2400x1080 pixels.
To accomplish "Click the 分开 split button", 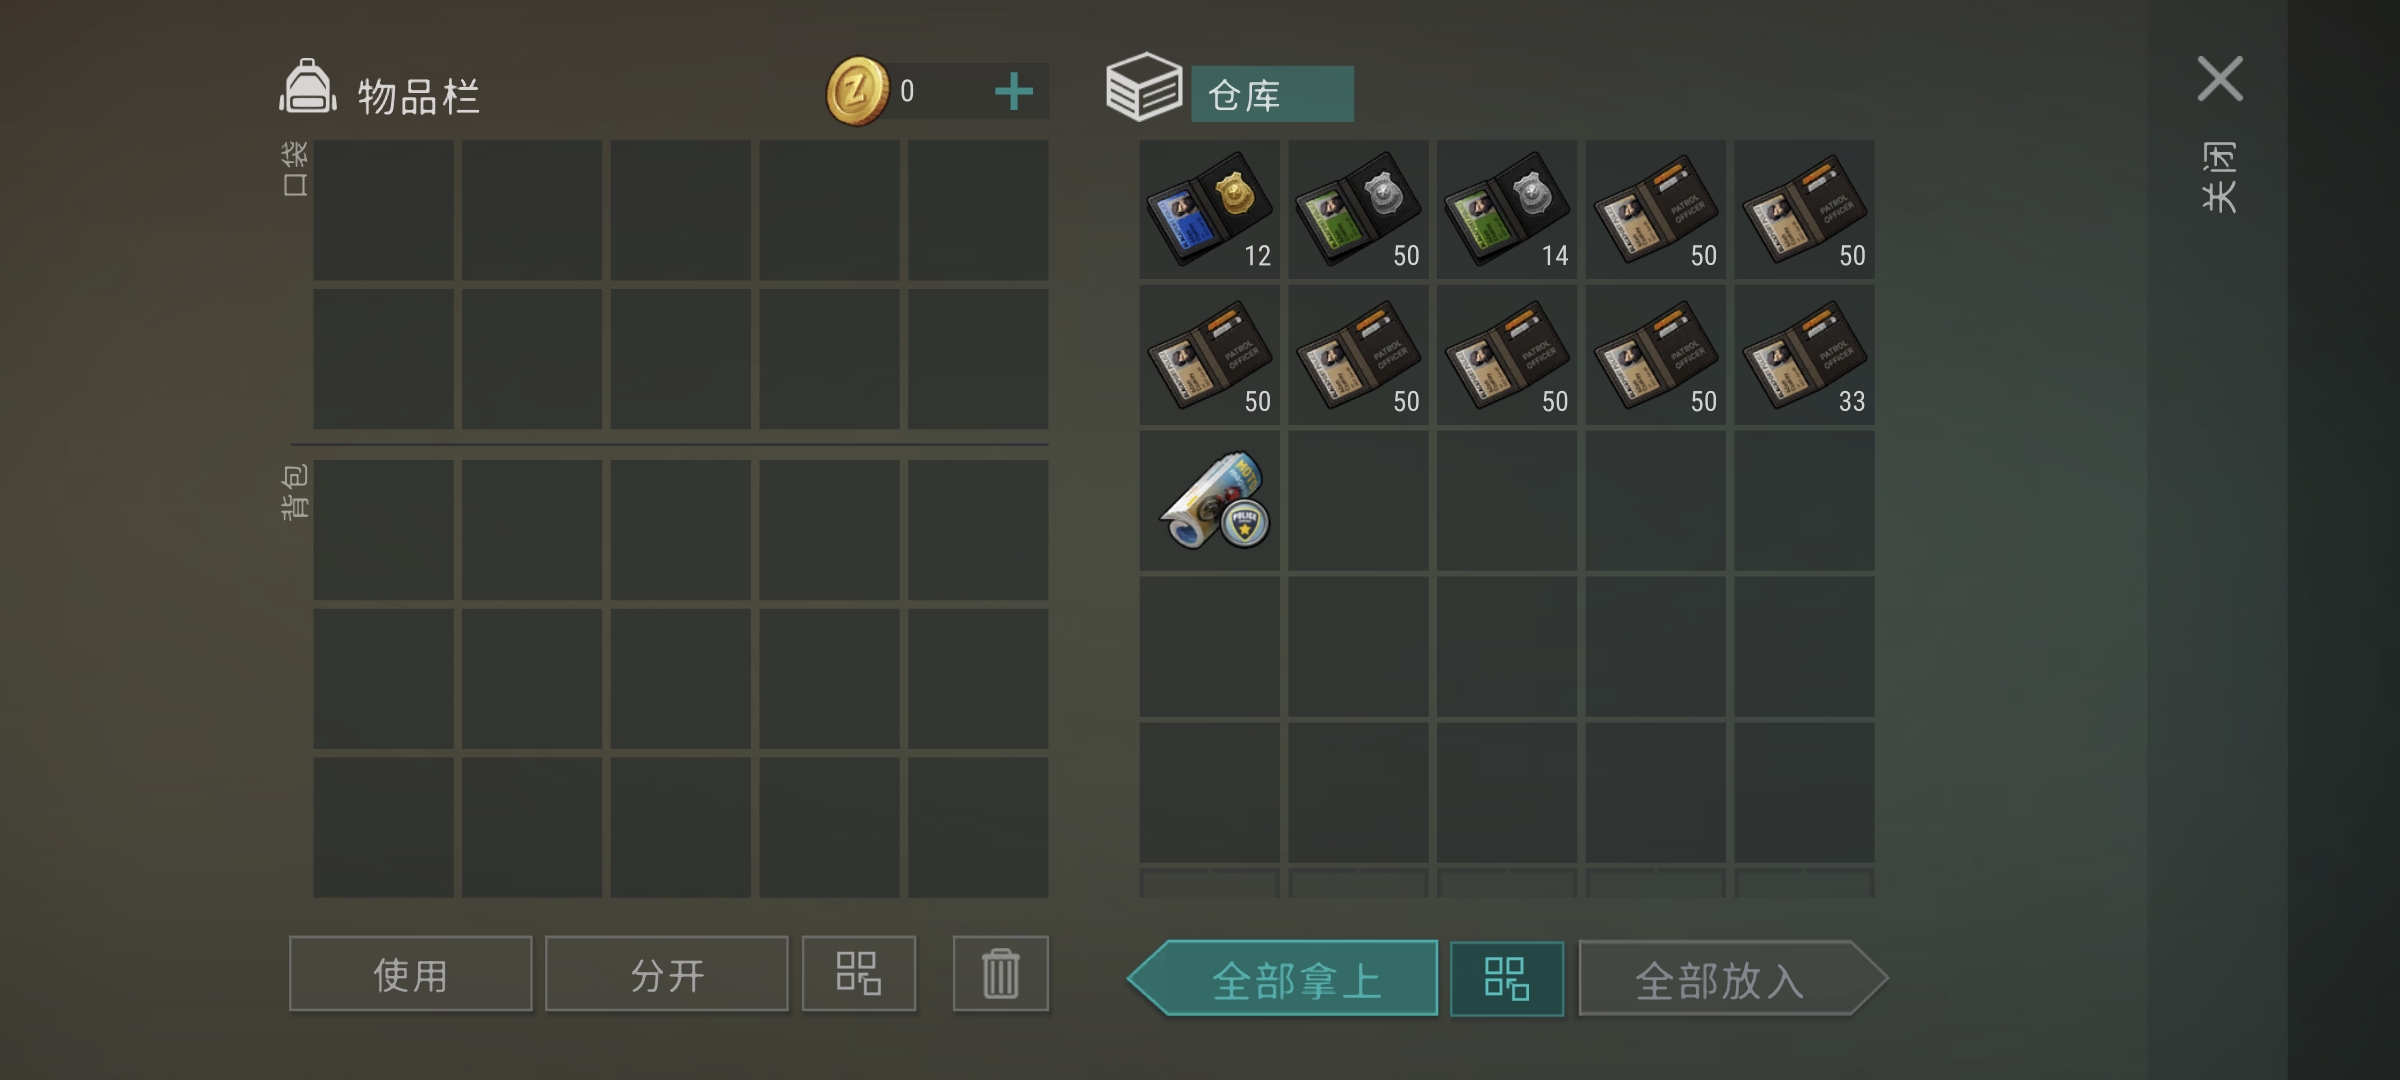I will point(666,974).
